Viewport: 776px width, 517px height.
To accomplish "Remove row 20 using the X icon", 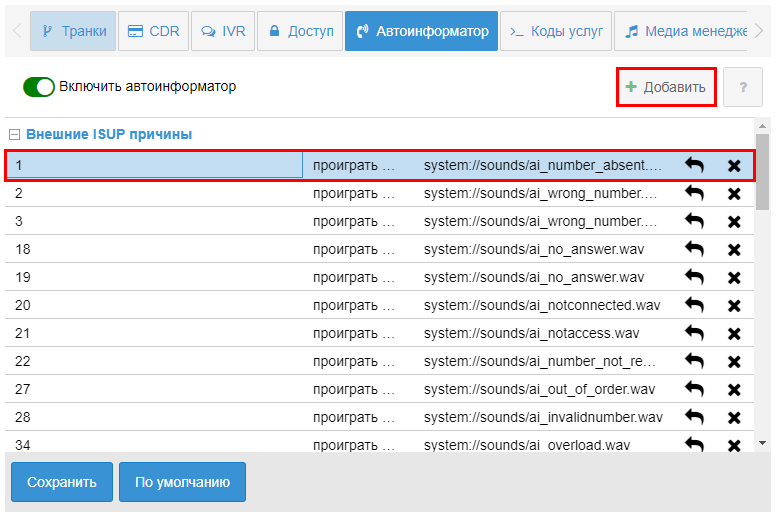I will click(734, 305).
